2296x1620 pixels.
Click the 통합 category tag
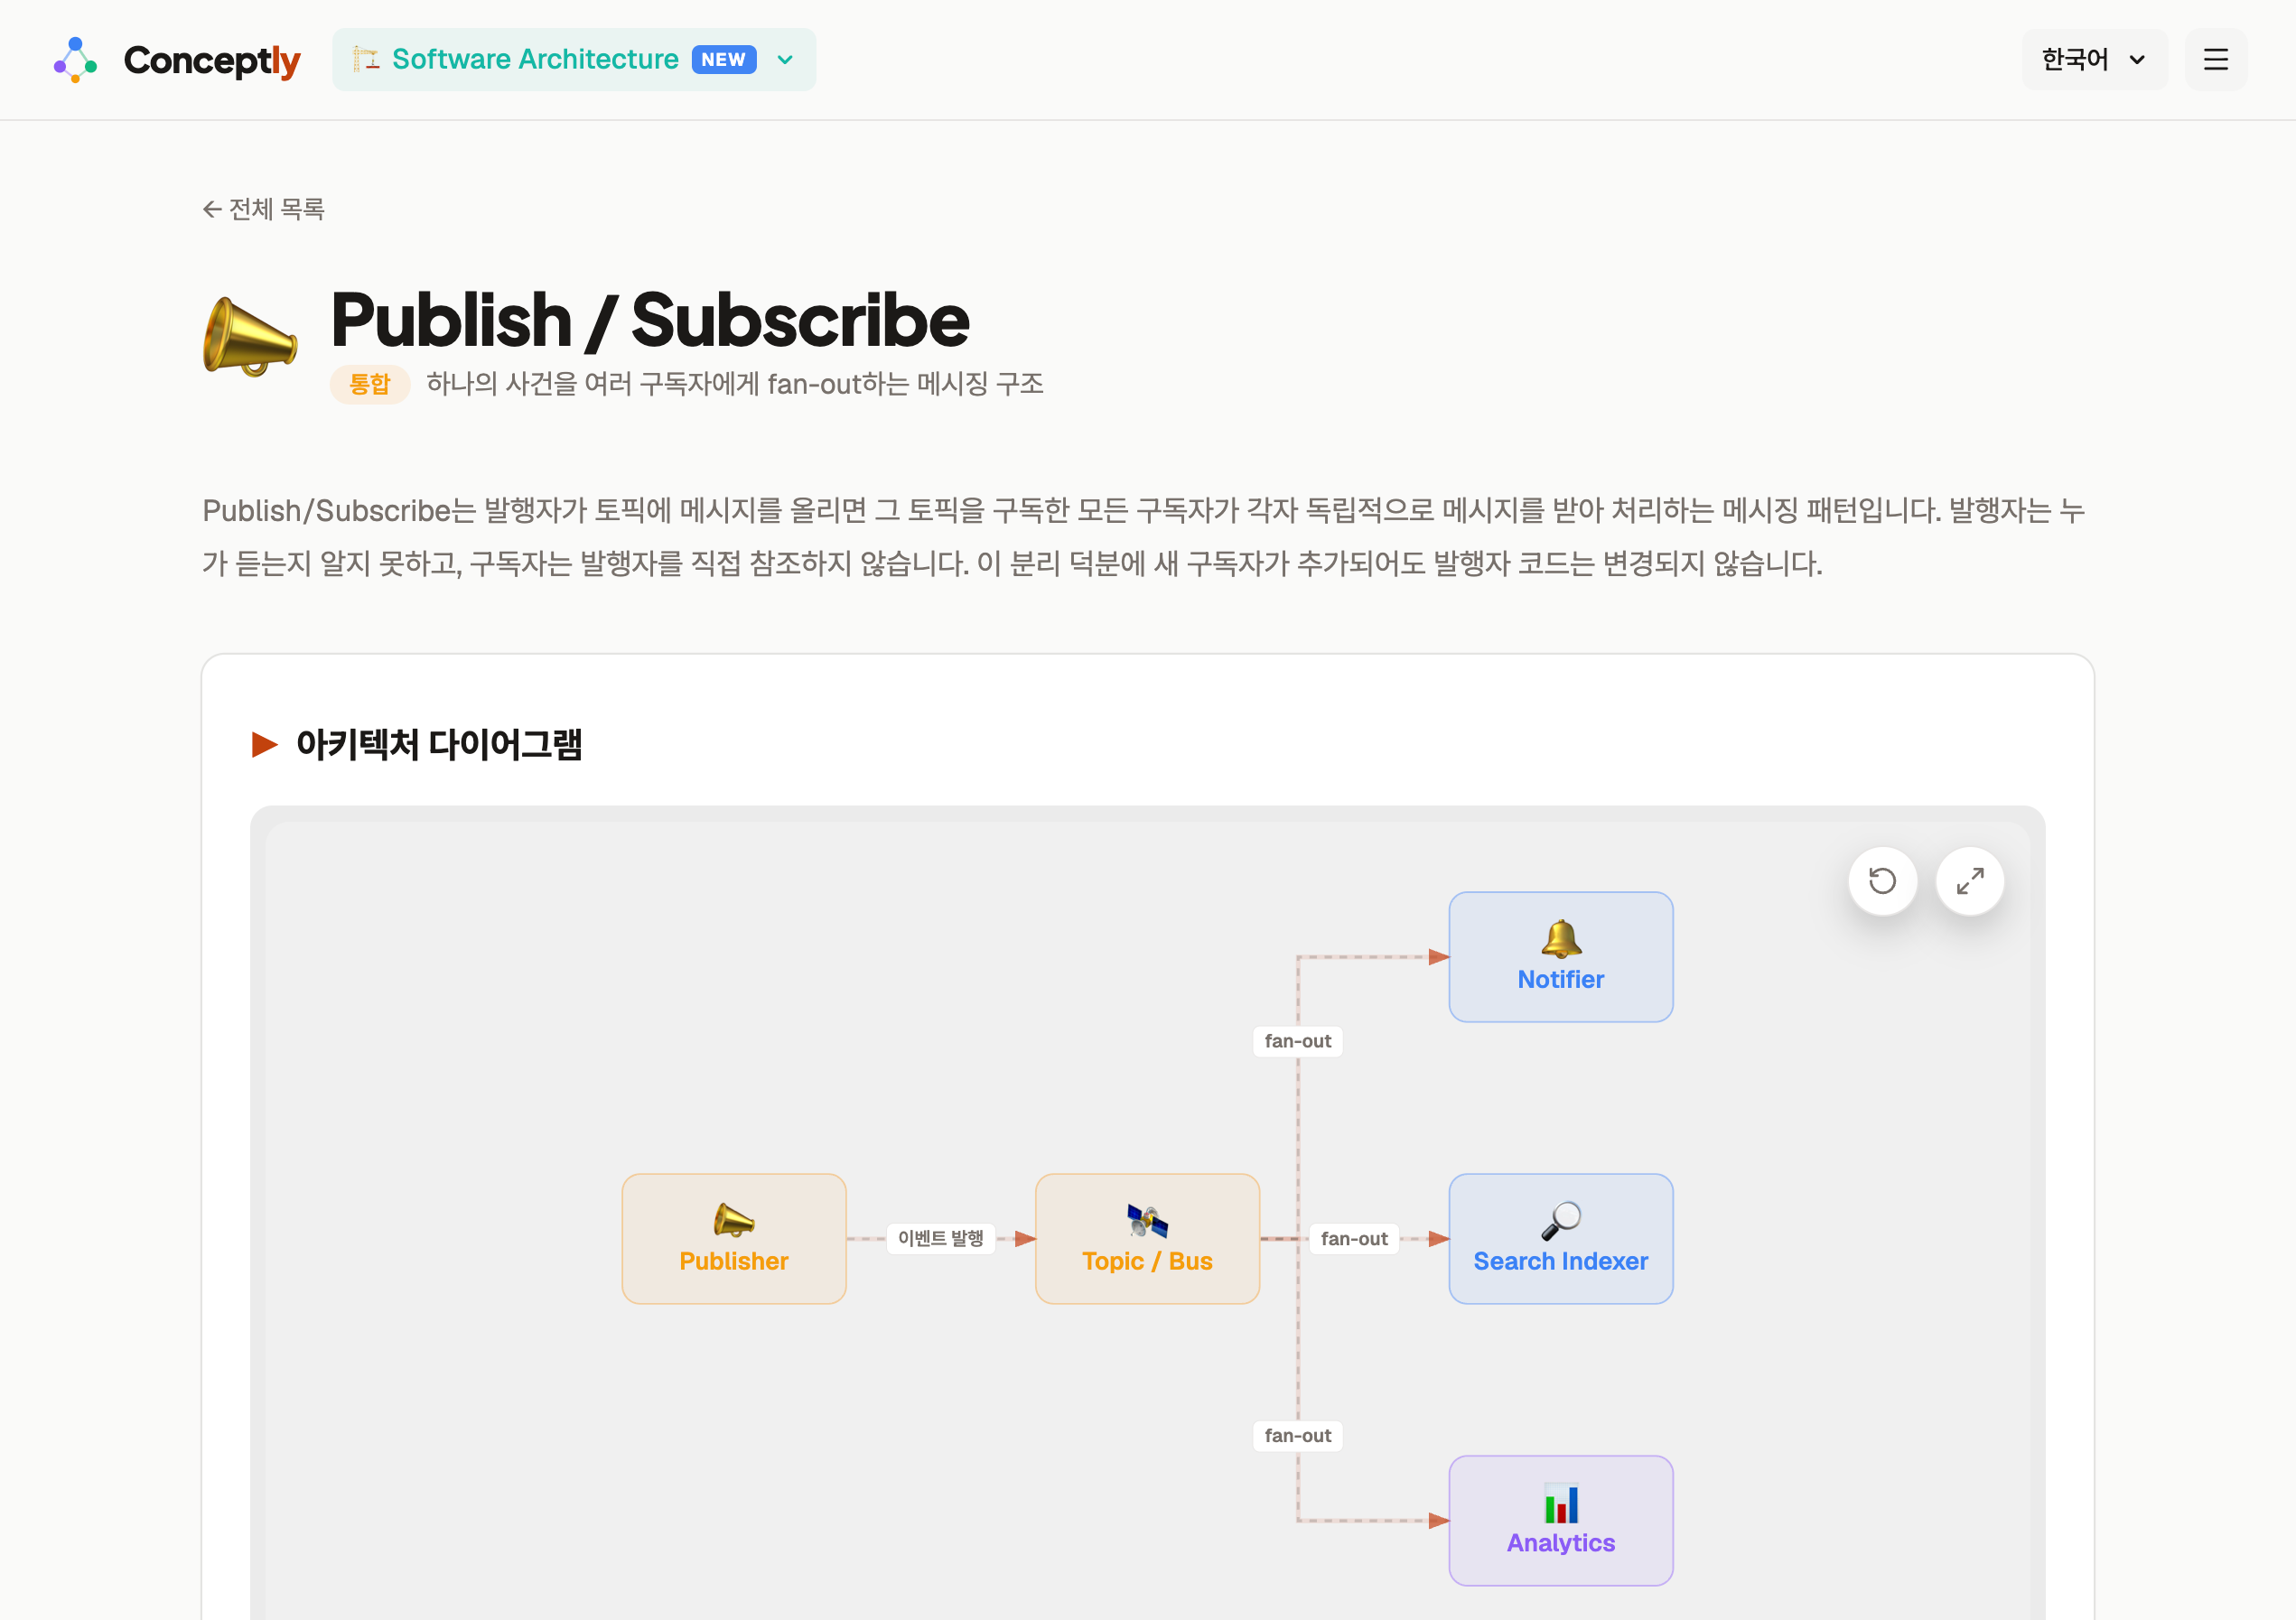click(x=369, y=384)
